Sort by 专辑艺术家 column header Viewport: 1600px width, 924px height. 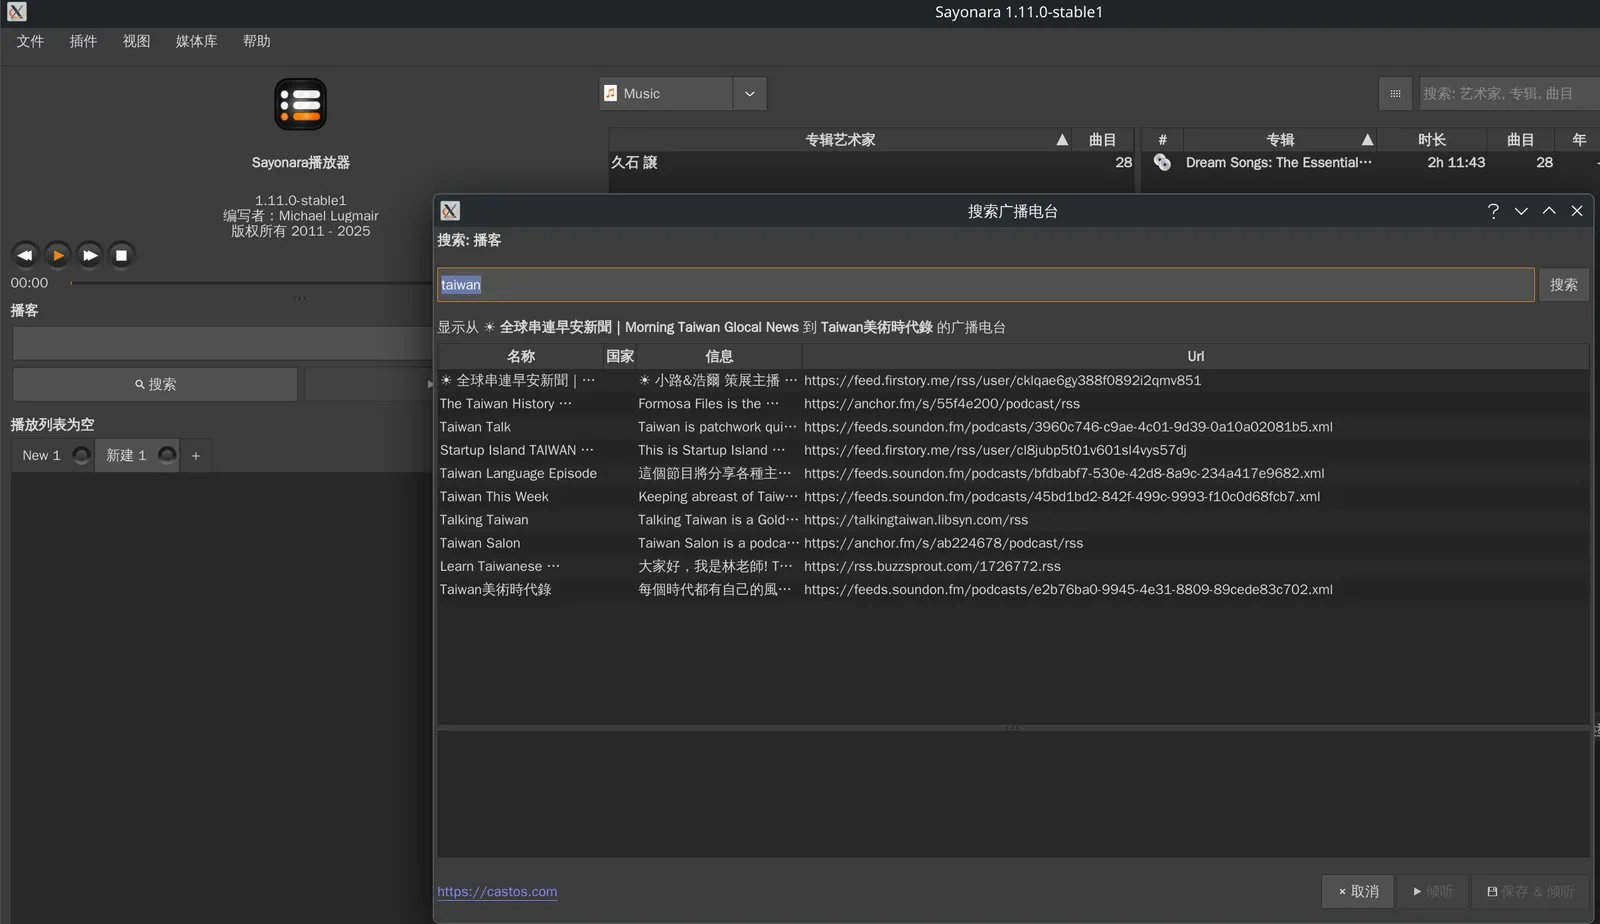(840, 140)
